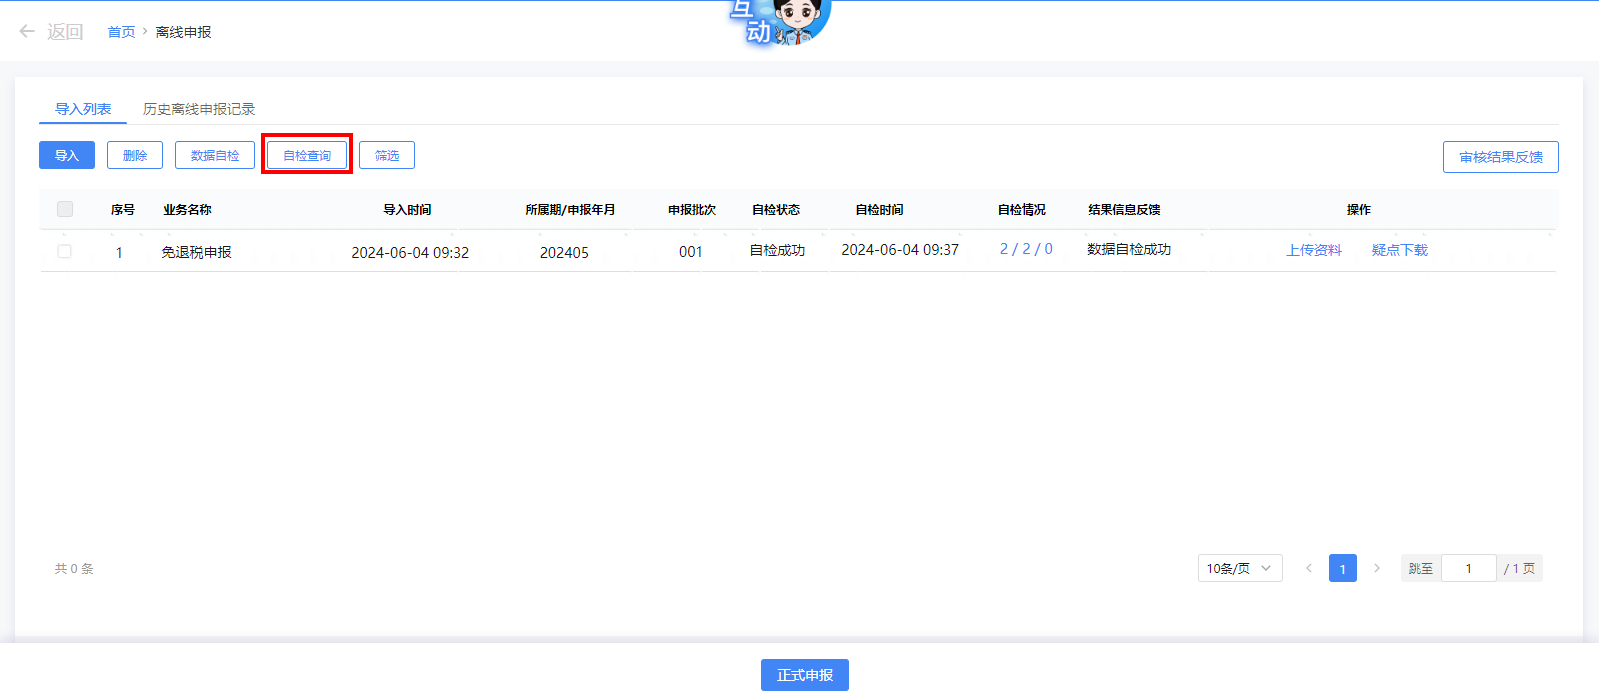Screen dimensions: 1599x700
Task: Check the row 1 免退税申报 checkbox
Action: [x=65, y=251]
